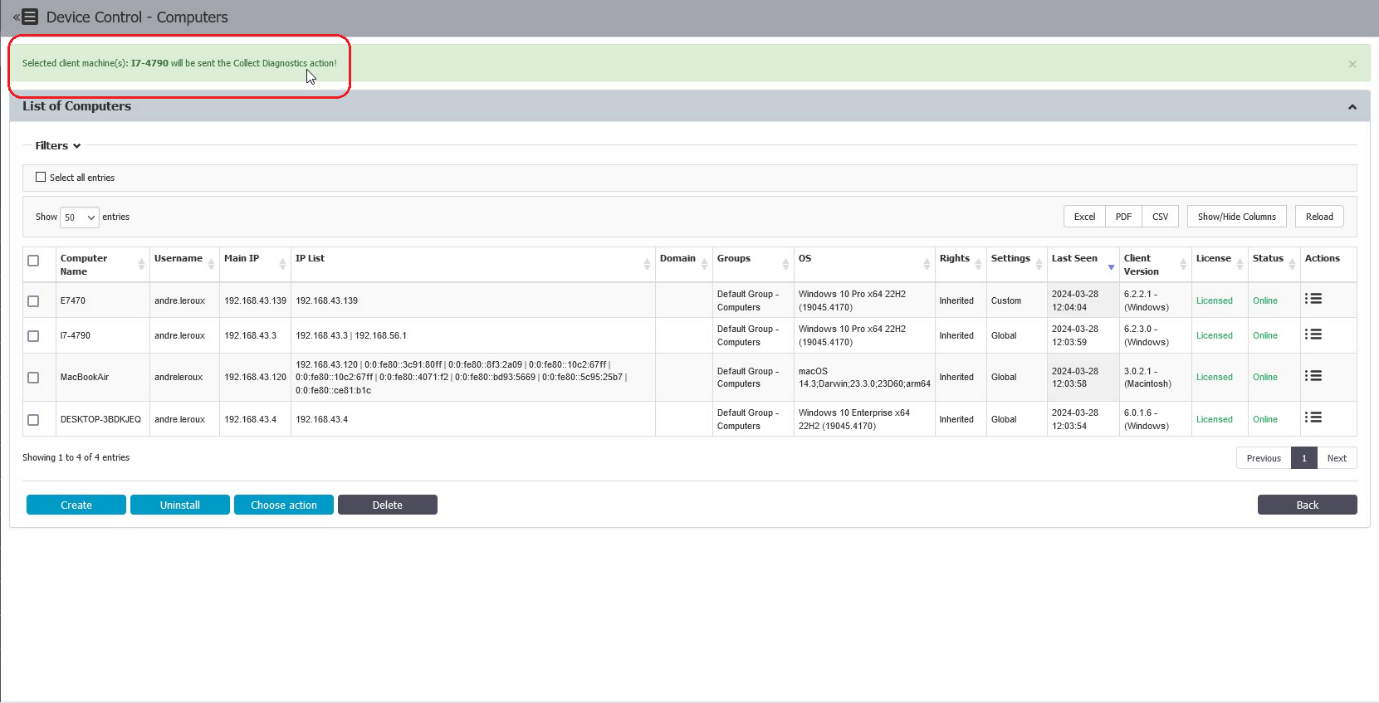Click IP list 192.168.43.3 | 192.168.56.1
Image resolution: width=1379 pixels, height=703 pixels.
click(351, 336)
